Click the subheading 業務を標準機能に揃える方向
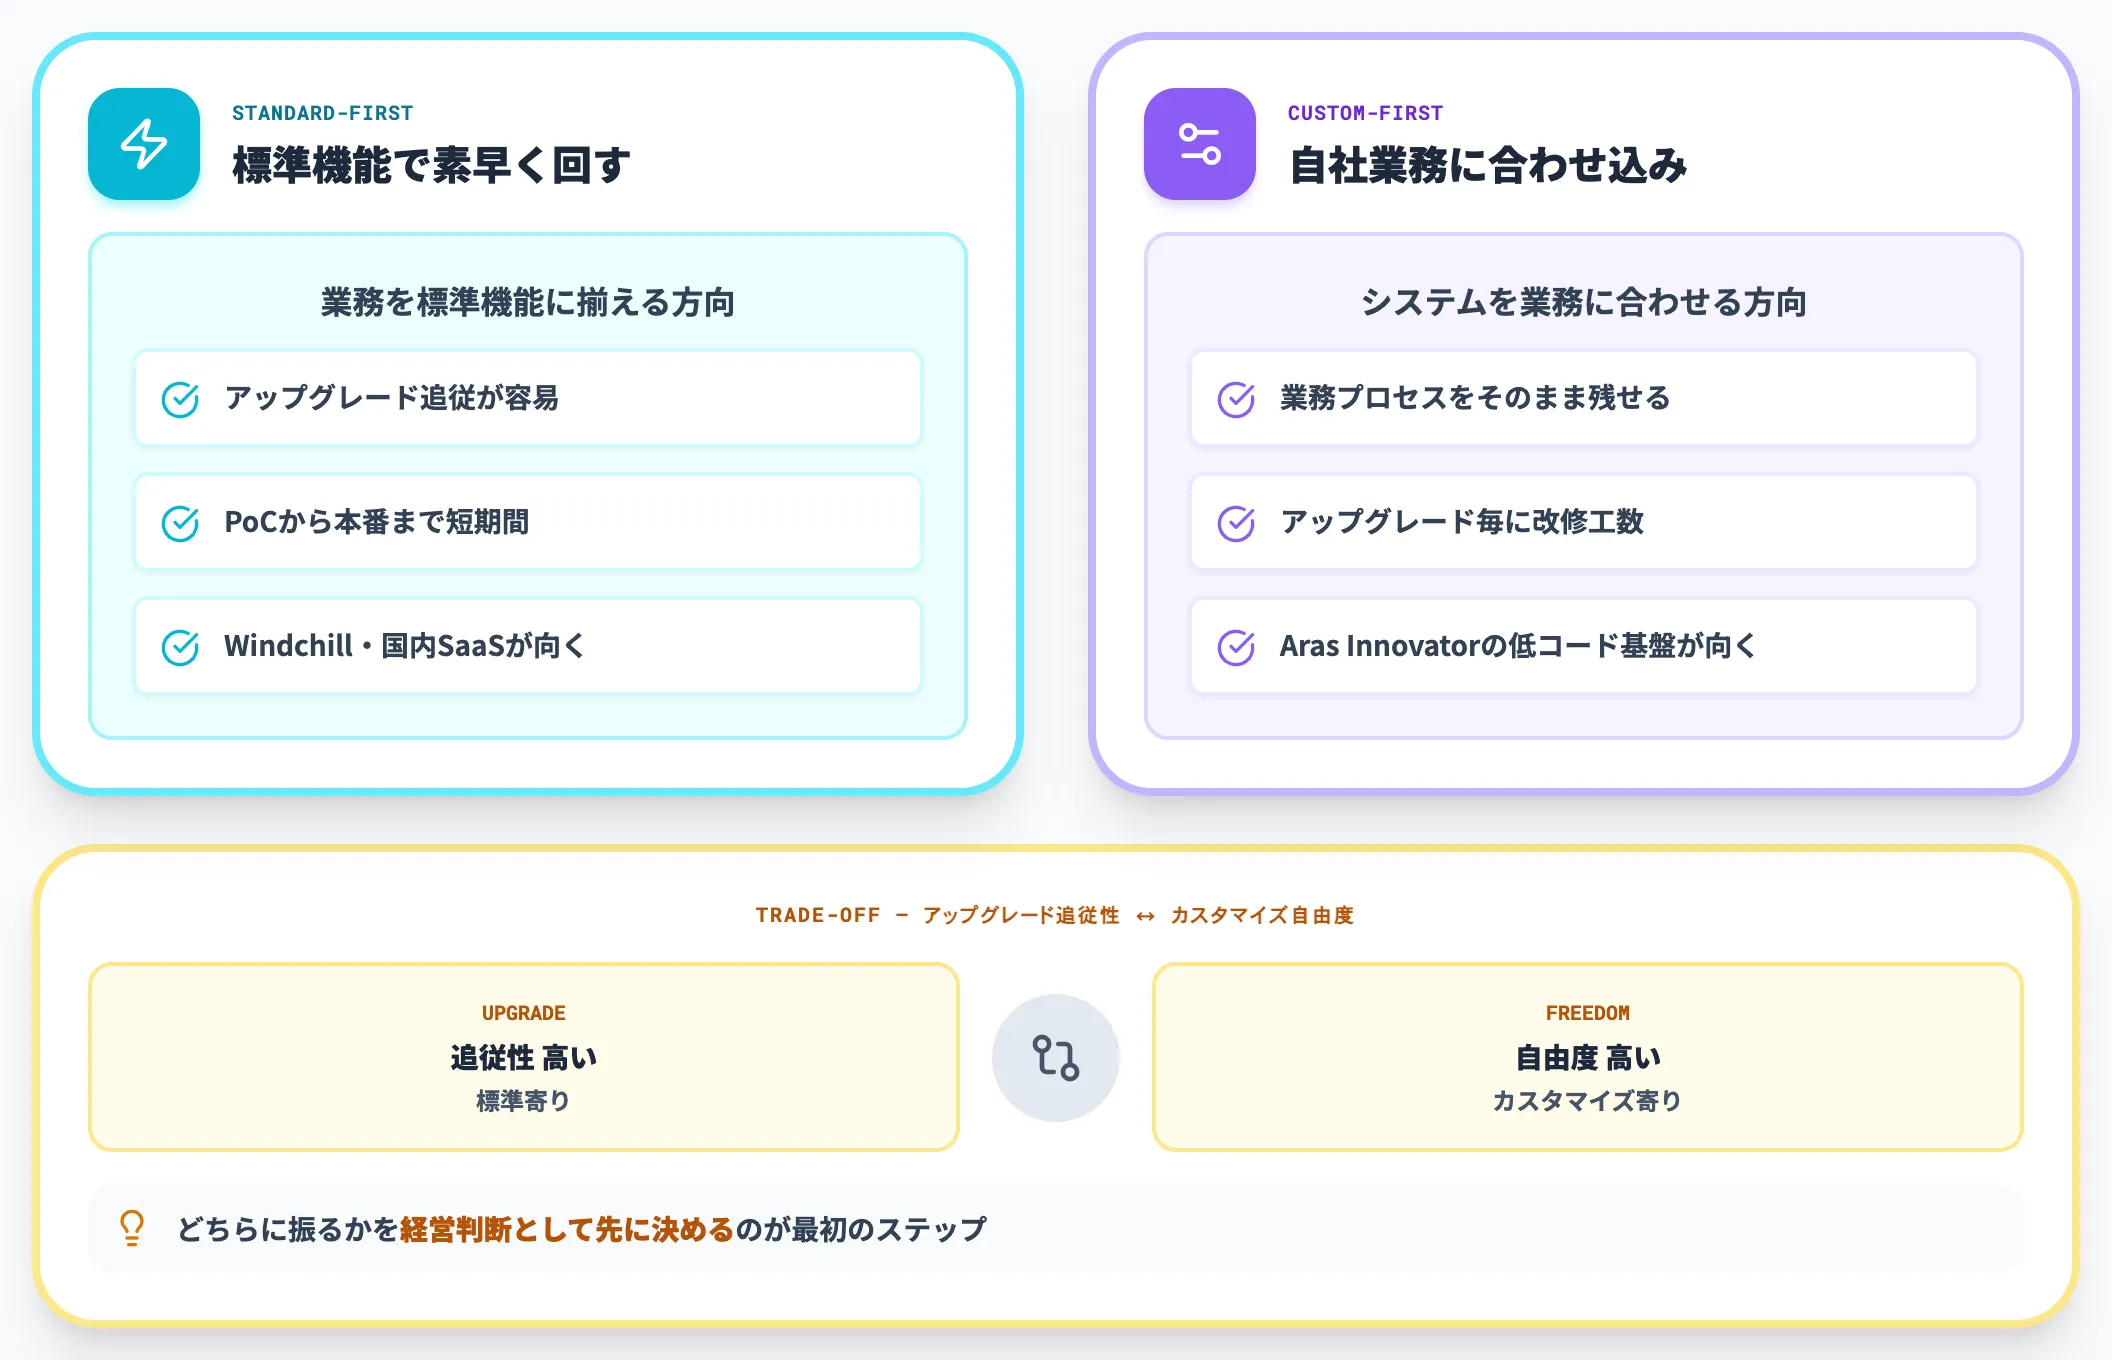The width and height of the screenshot is (2112, 1360). tap(528, 302)
